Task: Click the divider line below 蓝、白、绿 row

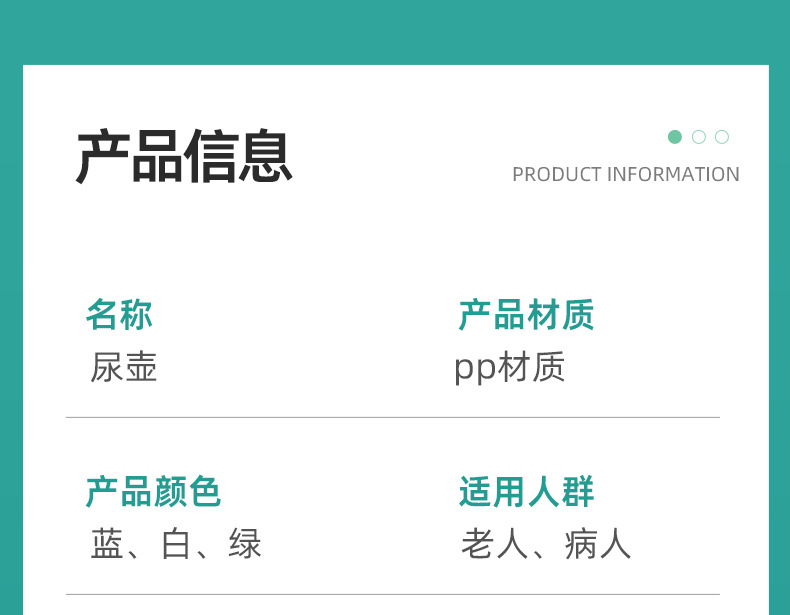Action: pyautogui.click(x=392, y=594)
